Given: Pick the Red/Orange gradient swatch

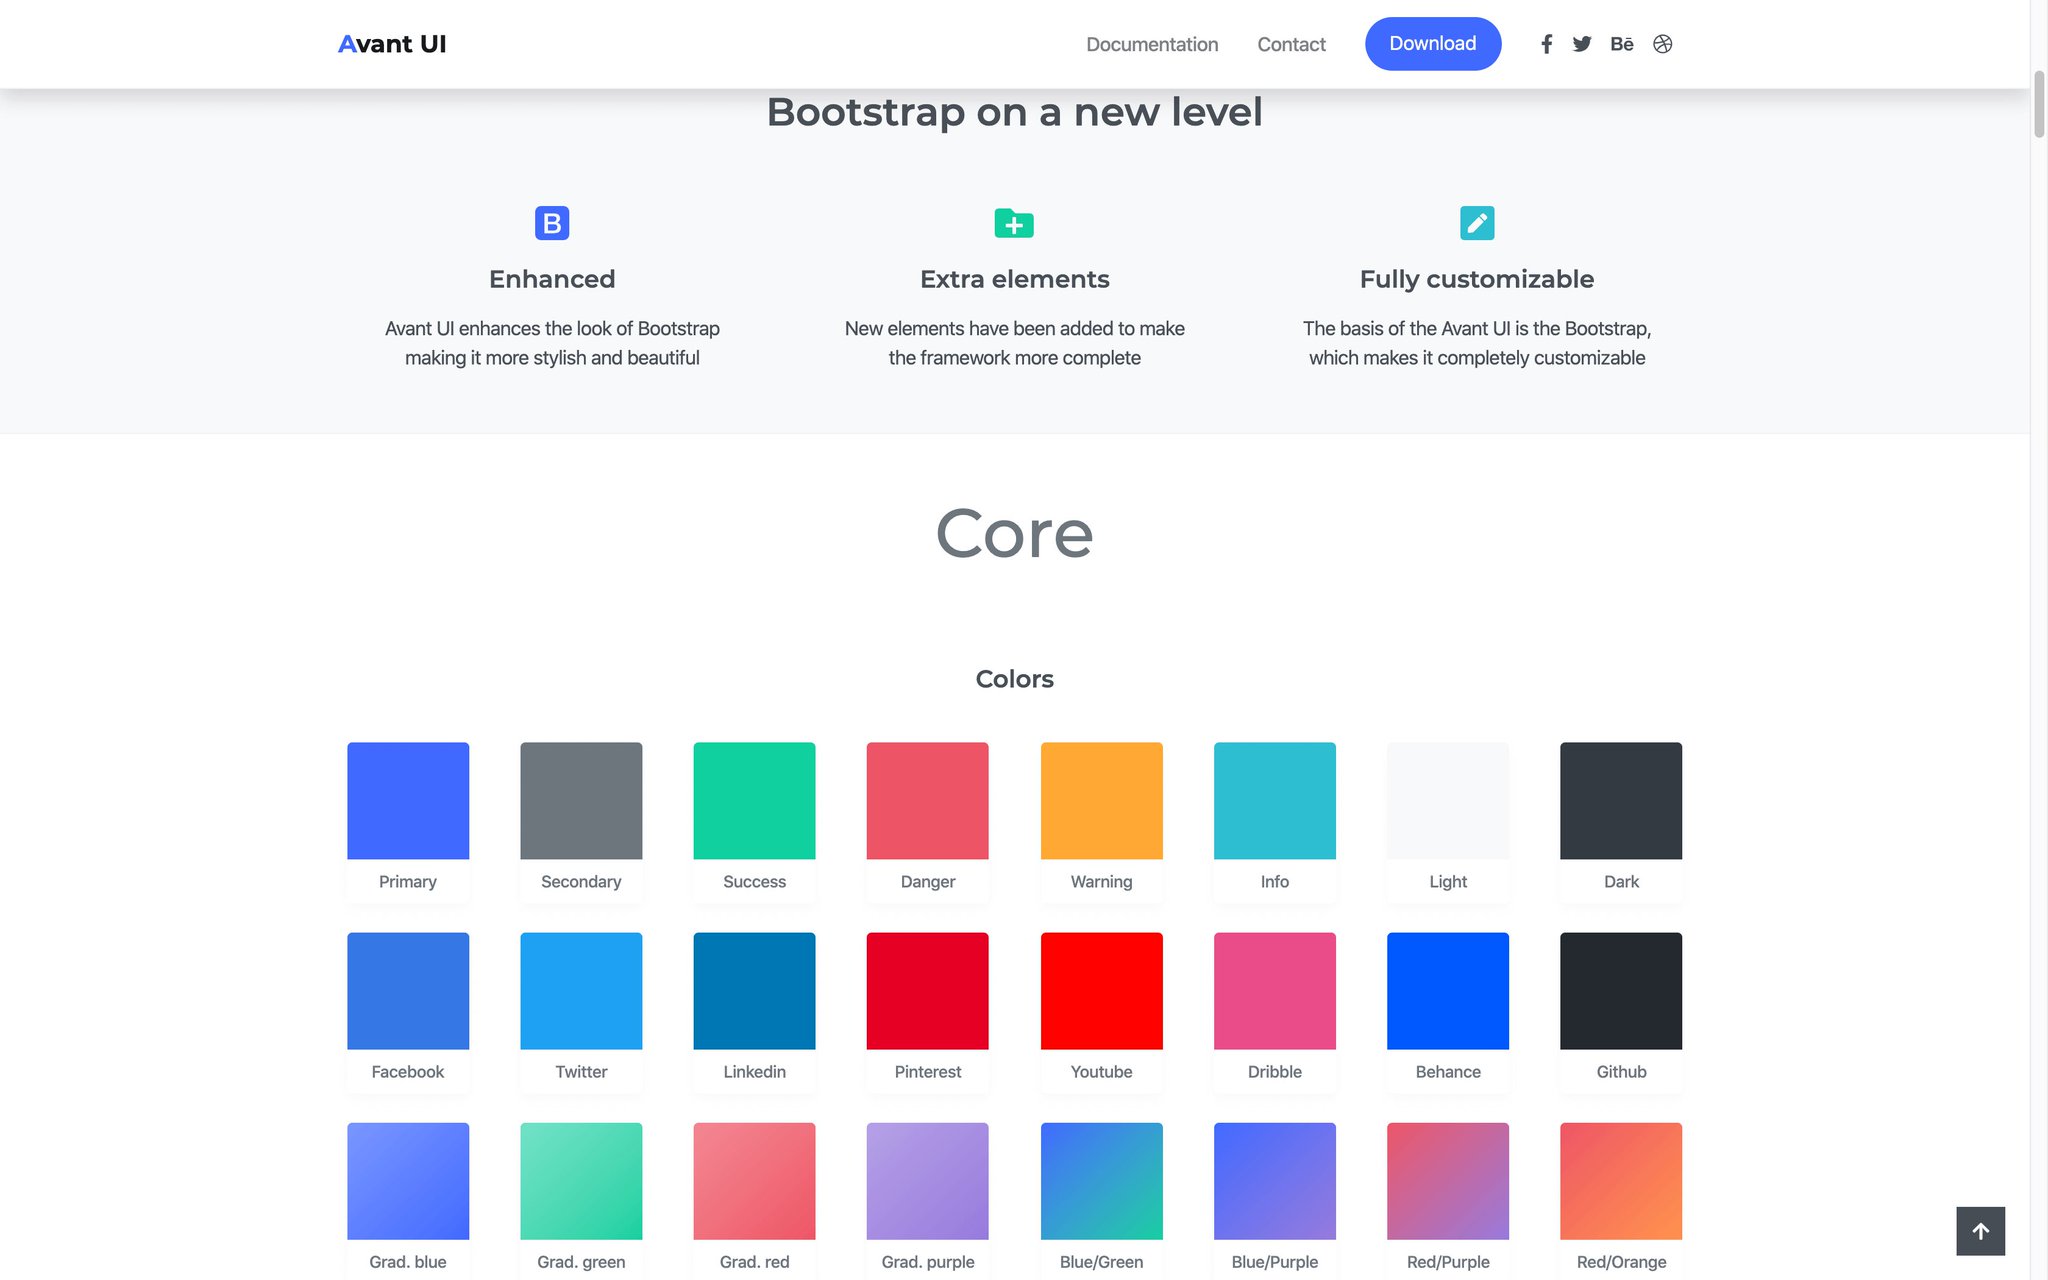Looking at the screenshot, I should (1621, 1181).
